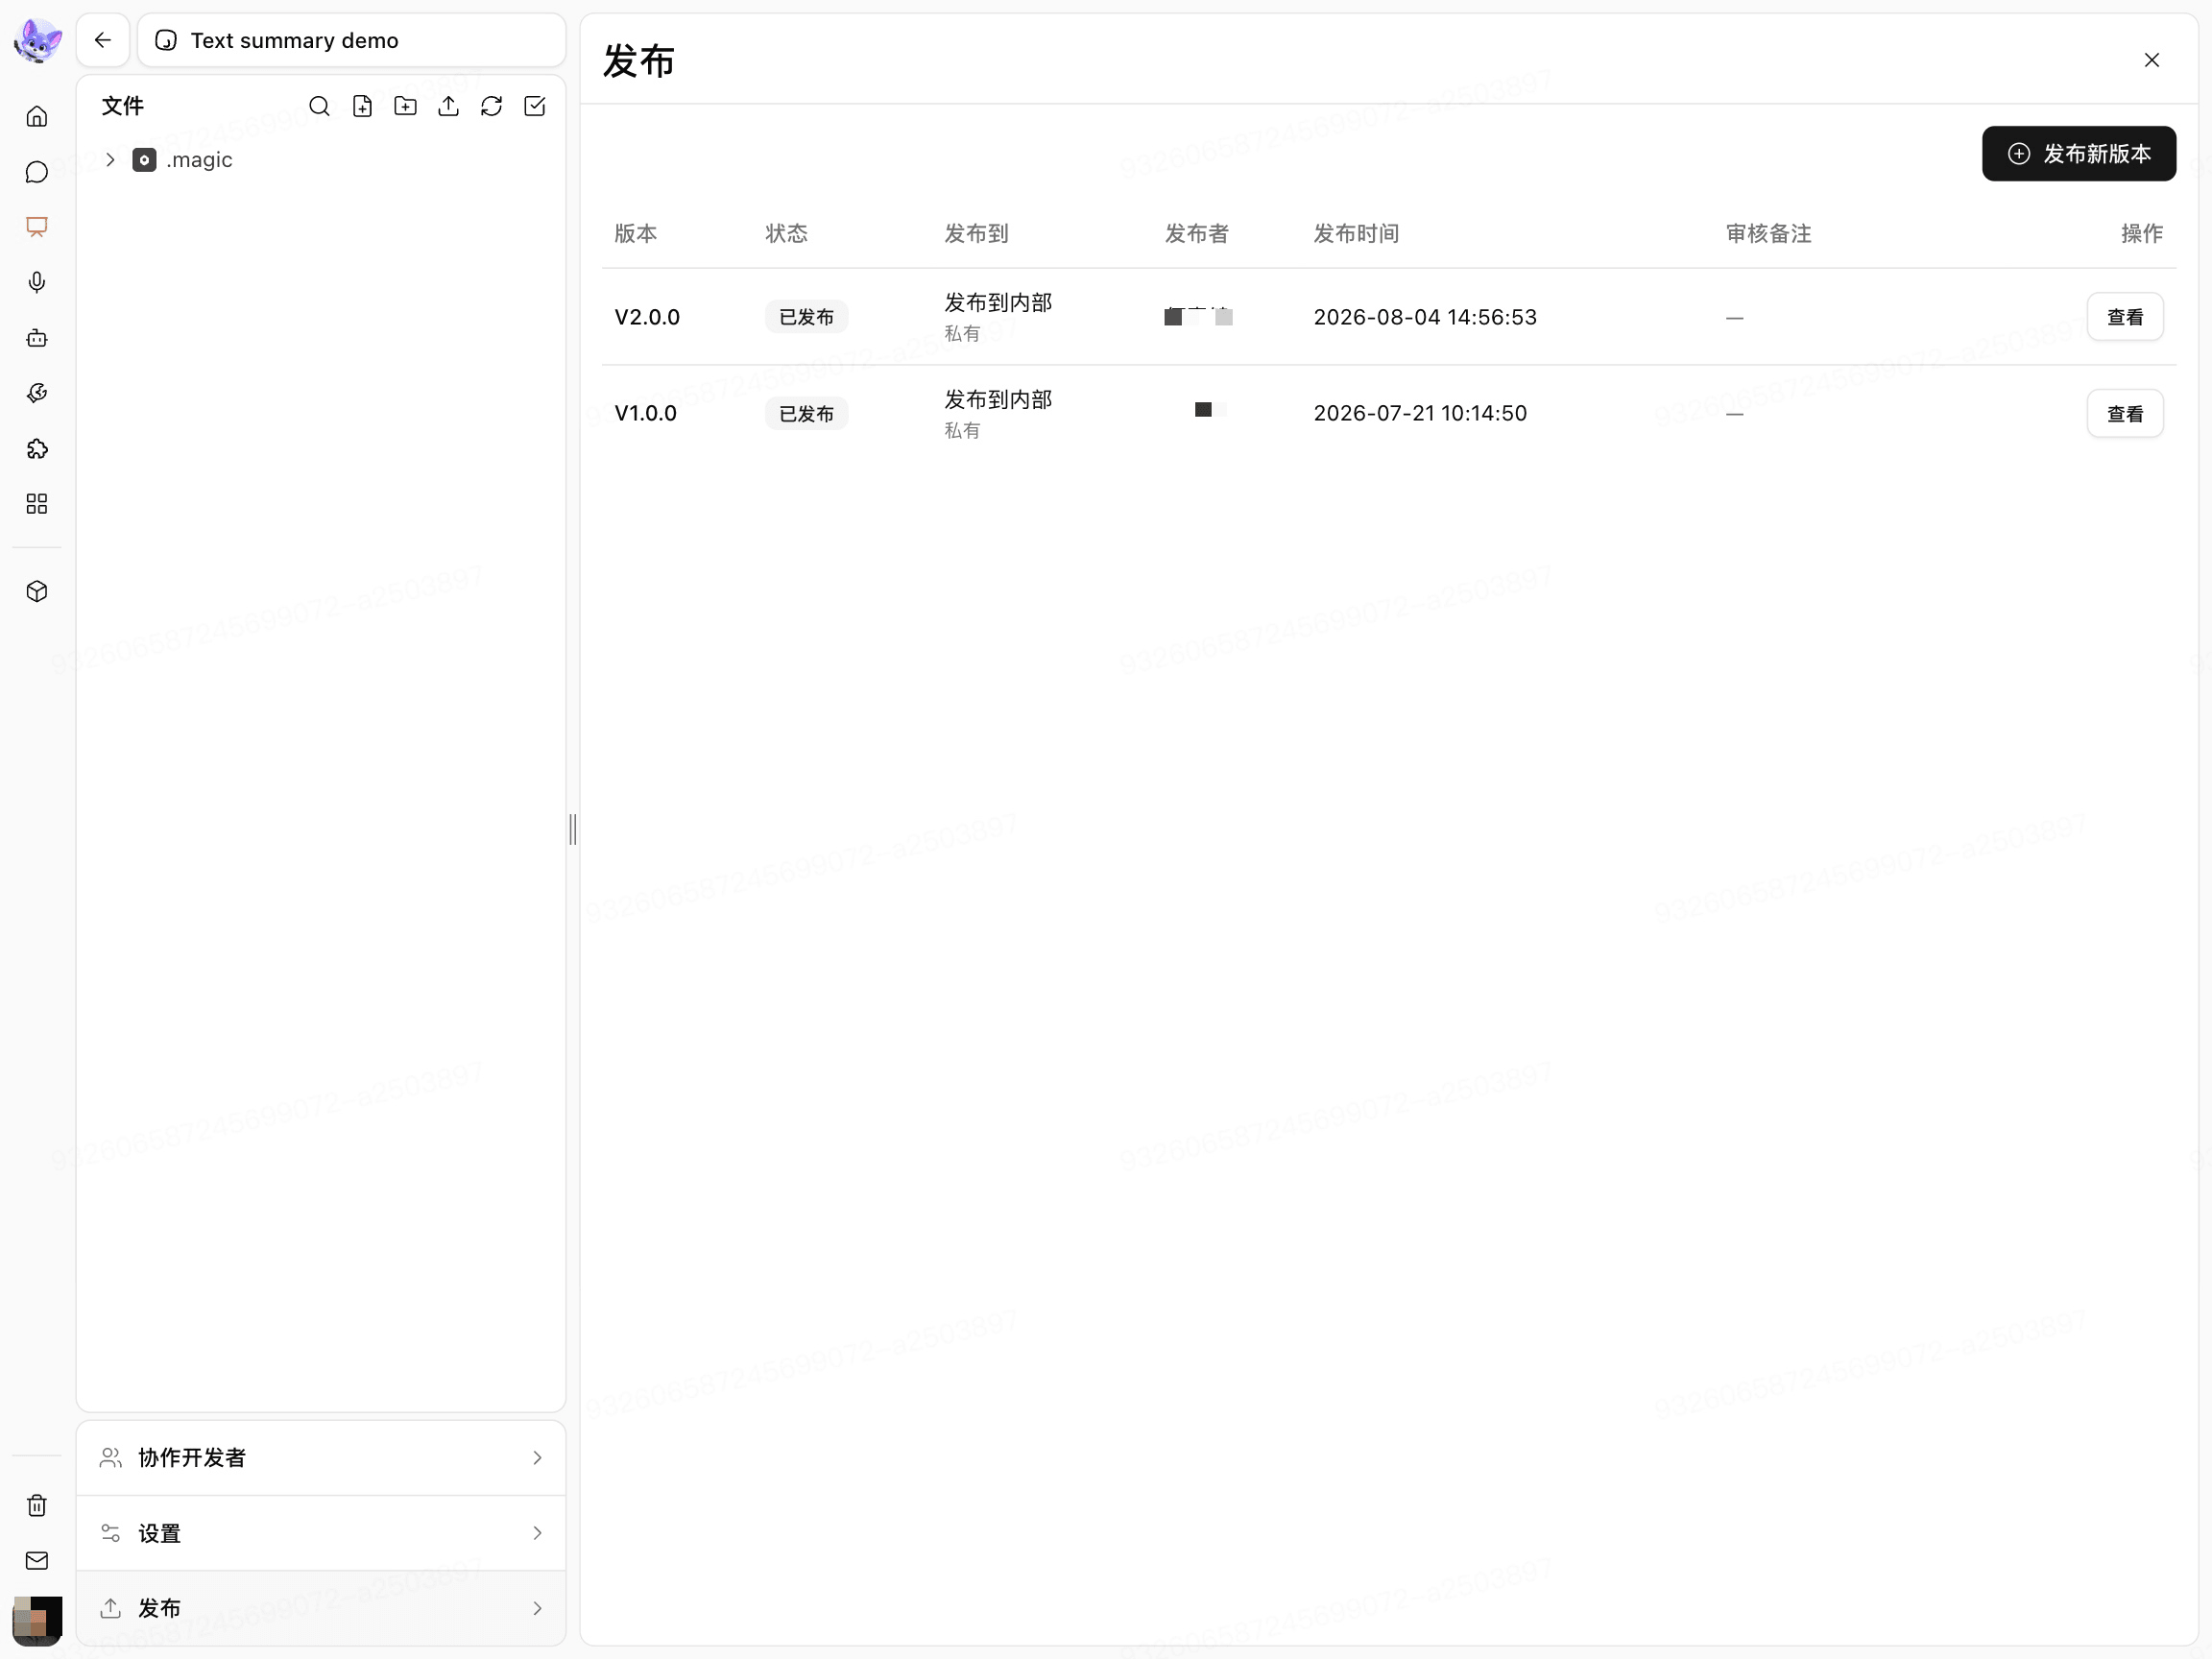Click the V2.0.0 version cell

(x=647, y=317)
